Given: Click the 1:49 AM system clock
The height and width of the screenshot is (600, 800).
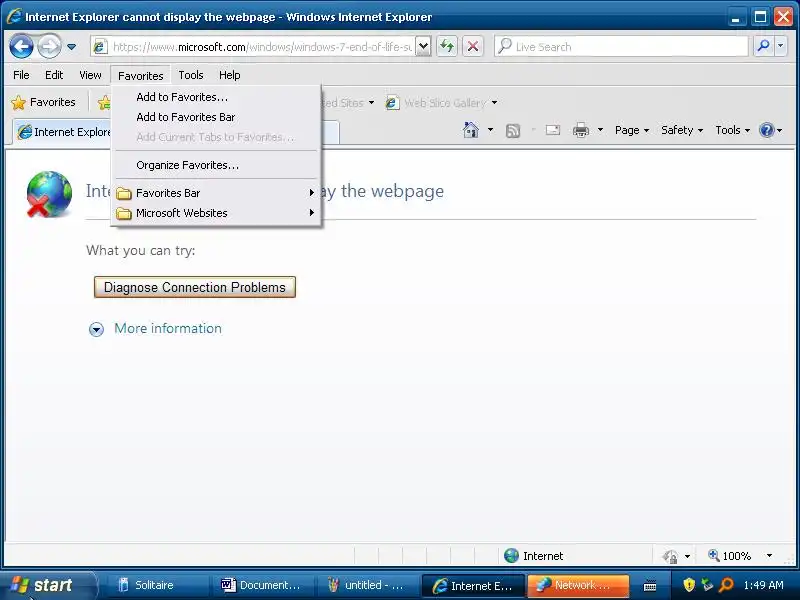Looking at the screenshot, I should tap(763, 585).
